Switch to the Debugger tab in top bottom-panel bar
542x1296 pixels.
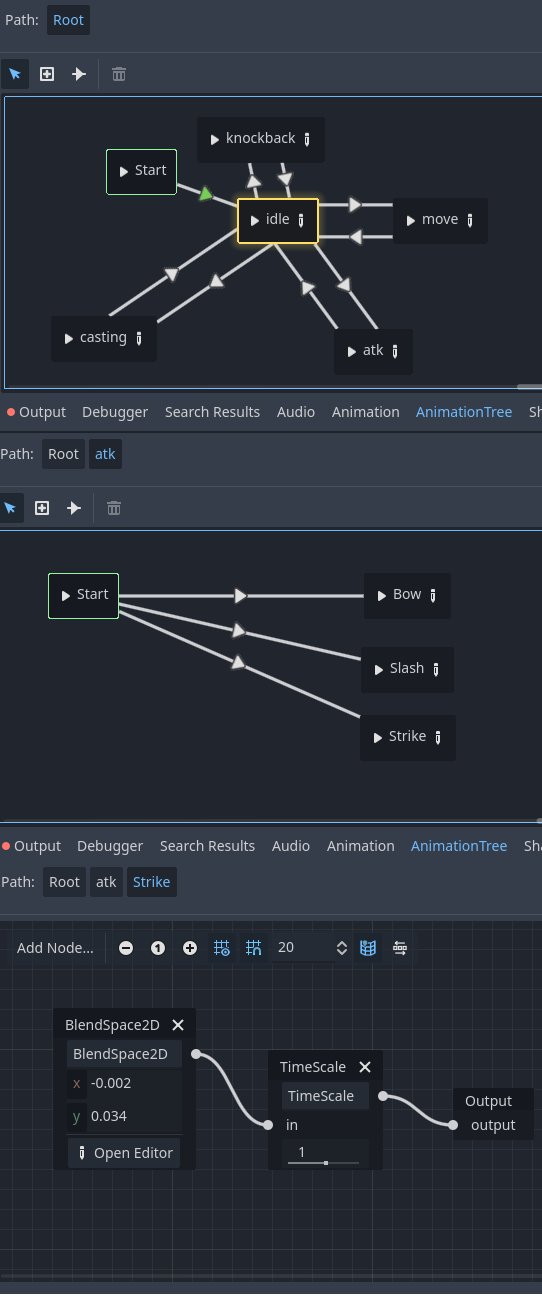tap(115, 412)
